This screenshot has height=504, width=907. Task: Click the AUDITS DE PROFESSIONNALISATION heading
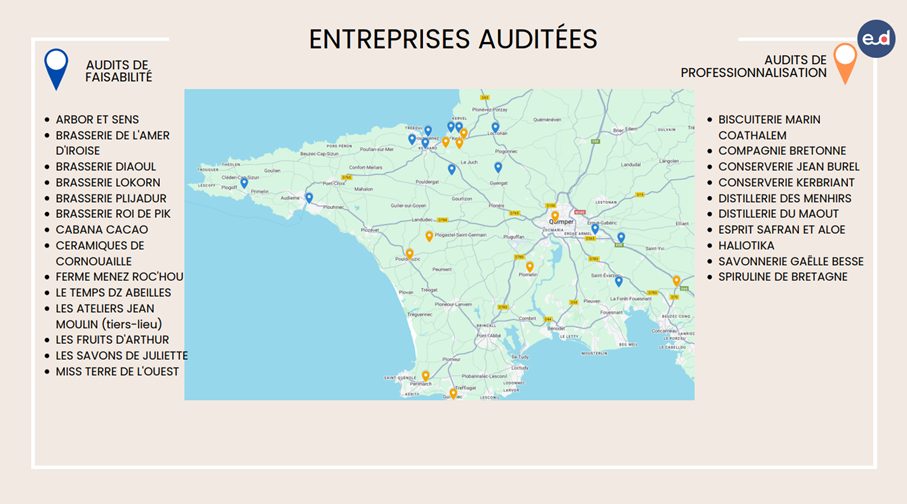pos(754,67)
